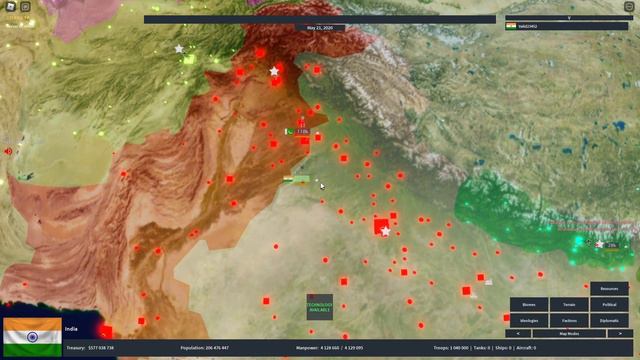Collapse the player list with the v arrow
Screen dimensions: 640x360
pyautogui.click(x=569, y=18)
